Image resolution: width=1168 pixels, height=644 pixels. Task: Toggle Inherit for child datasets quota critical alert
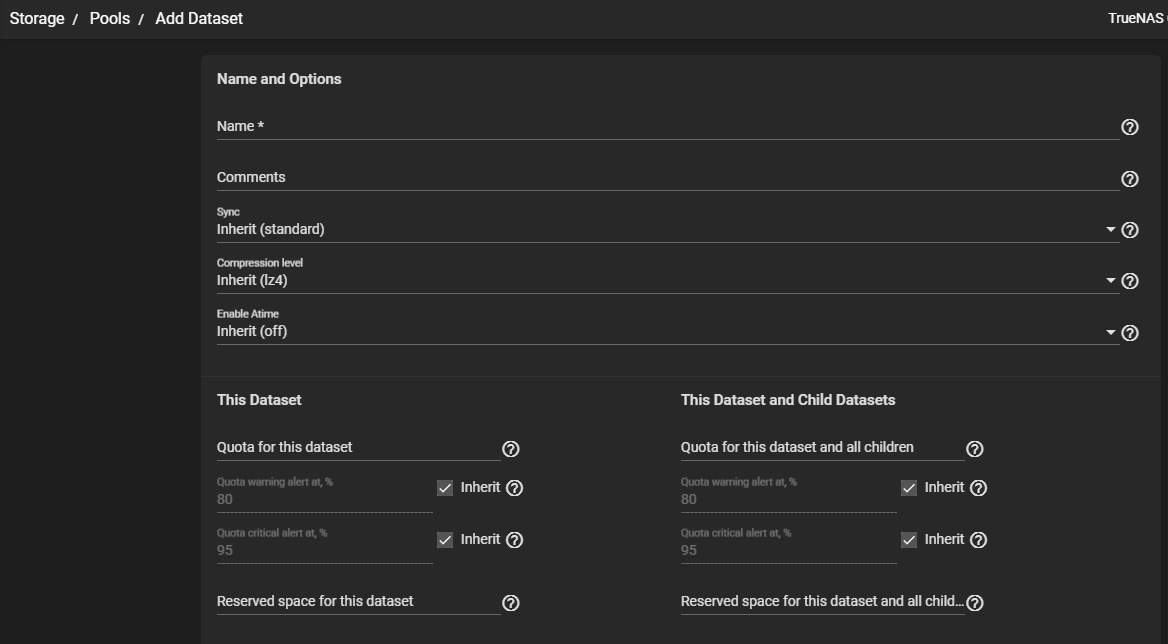coord(909,540)
